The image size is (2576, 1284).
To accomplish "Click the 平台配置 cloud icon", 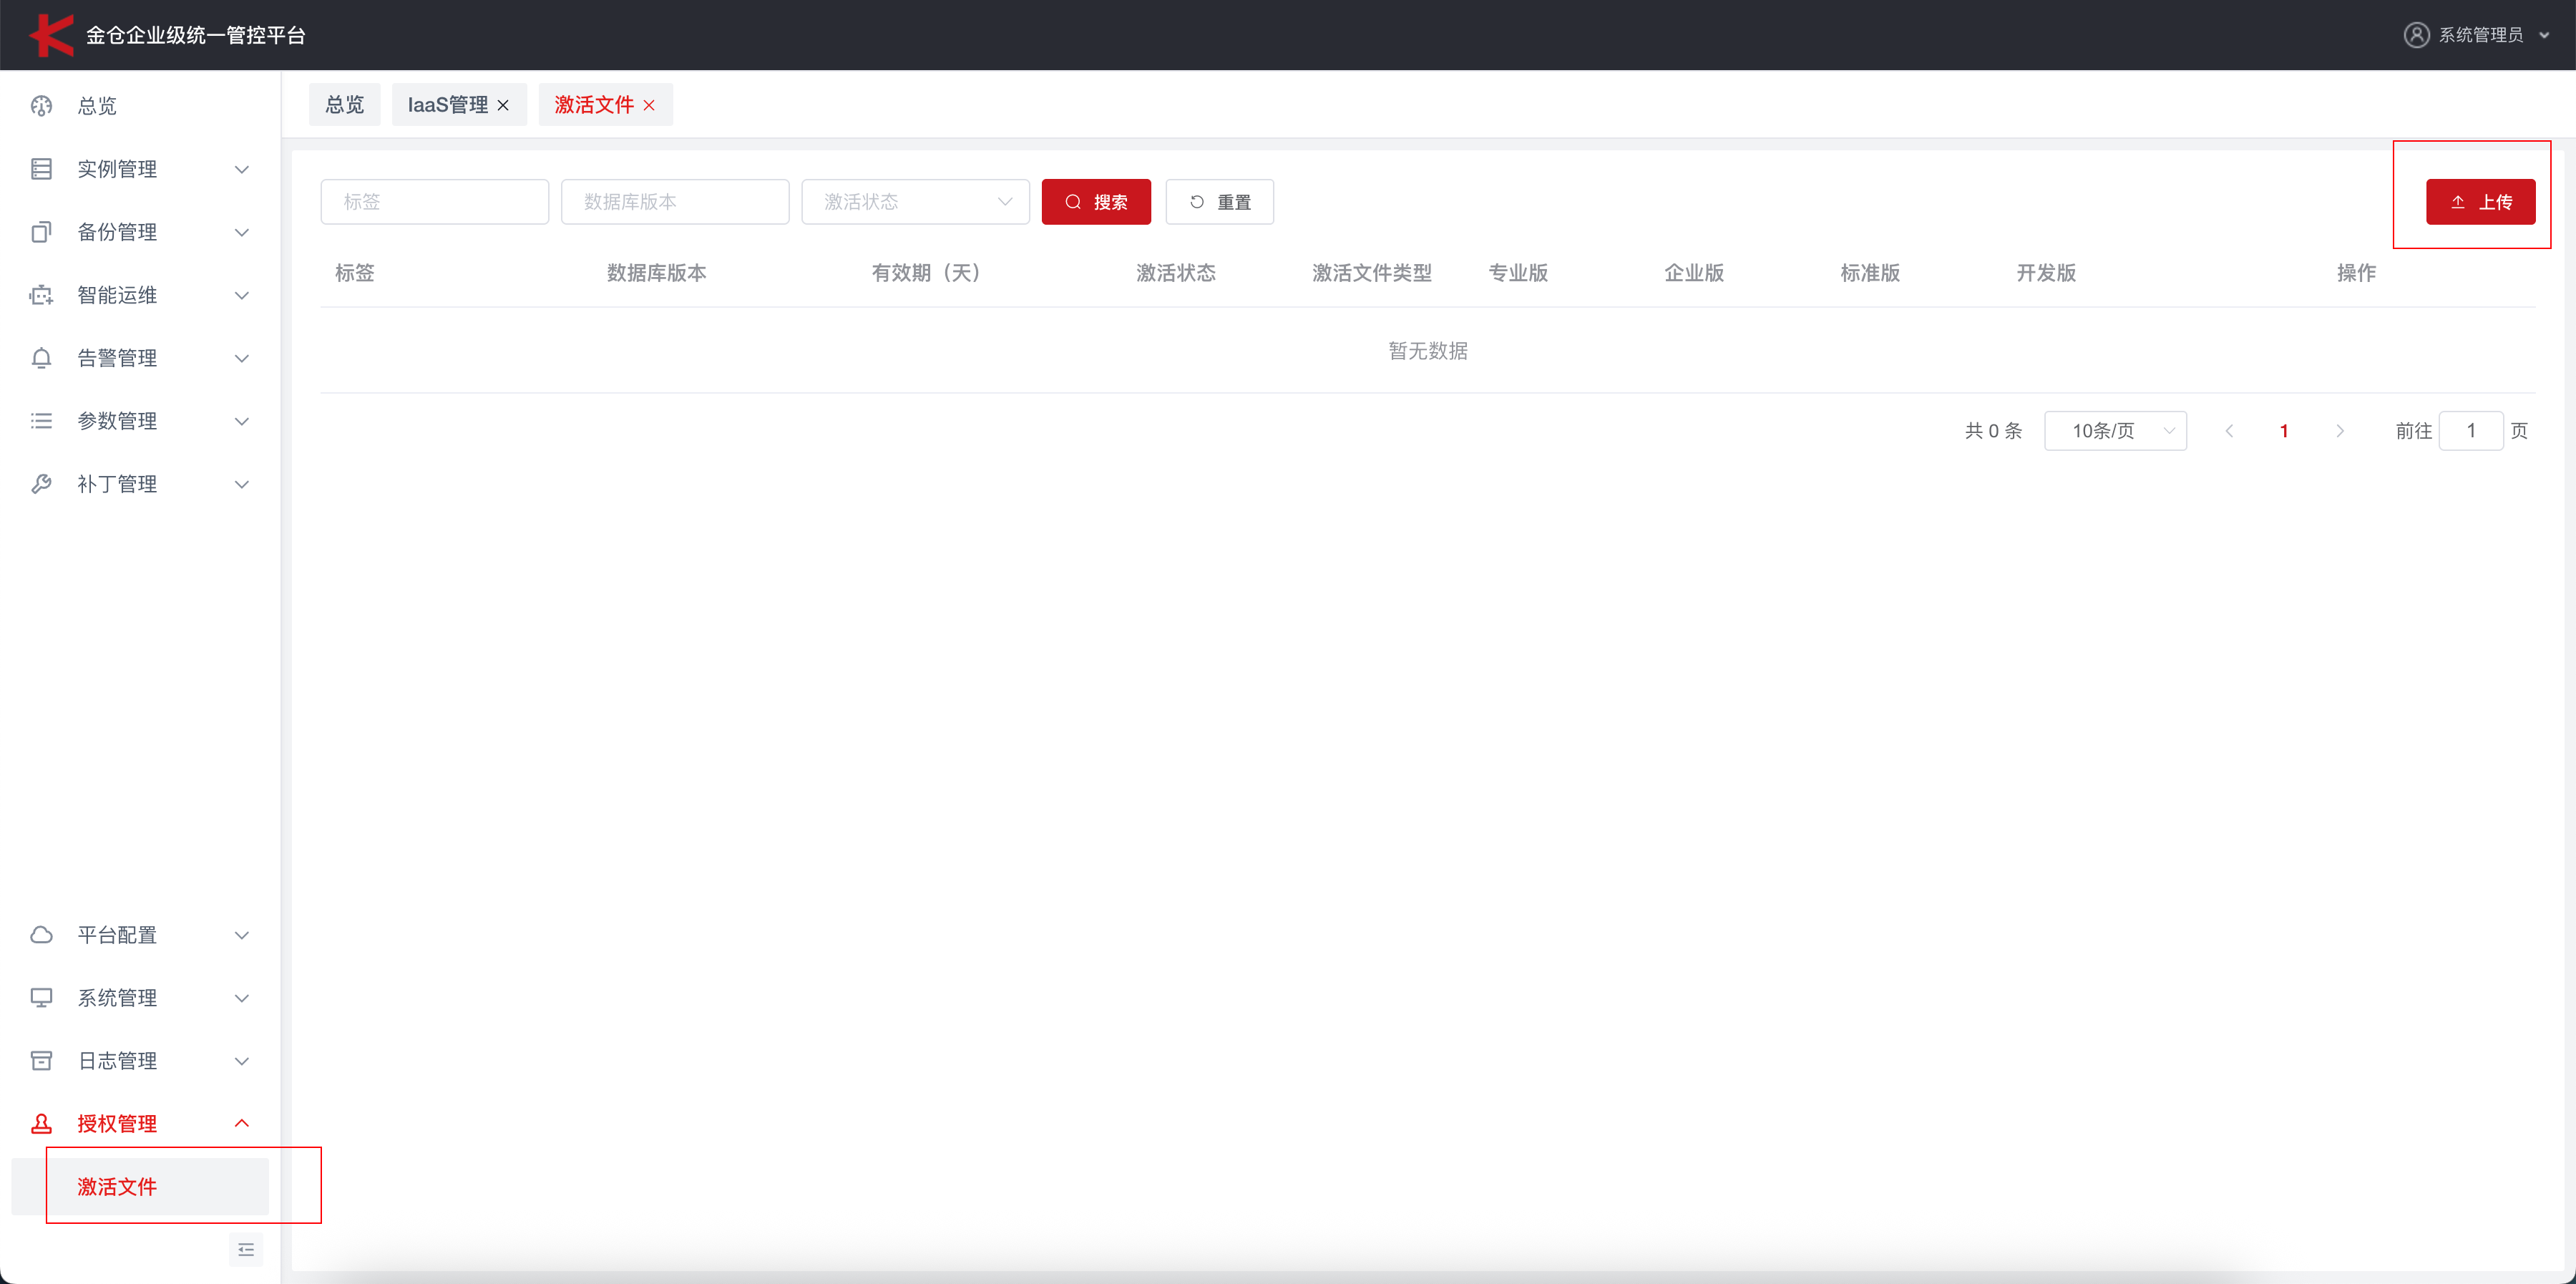I will [x=41, y=935].
